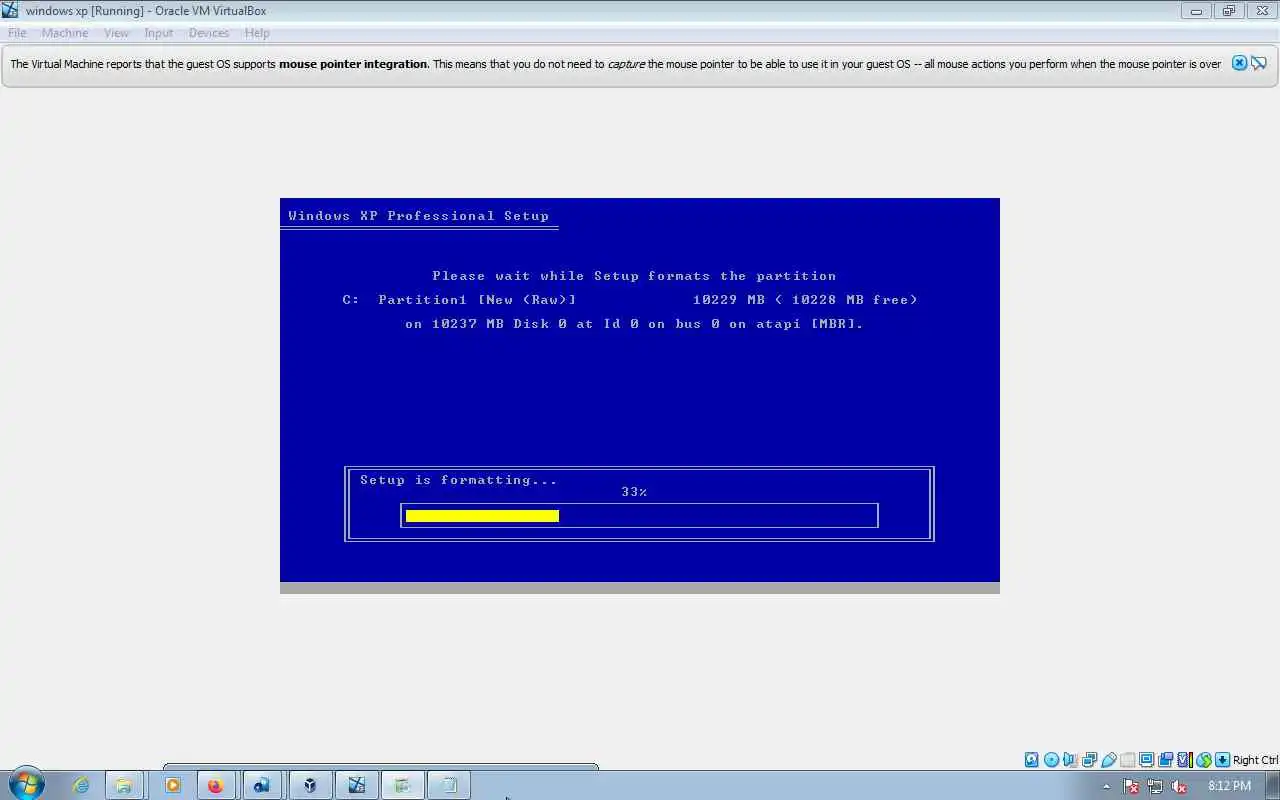Click the 33% progress value
This screenshot has width=1280, height=800.
pyautogui.click(x=634, y=492)
